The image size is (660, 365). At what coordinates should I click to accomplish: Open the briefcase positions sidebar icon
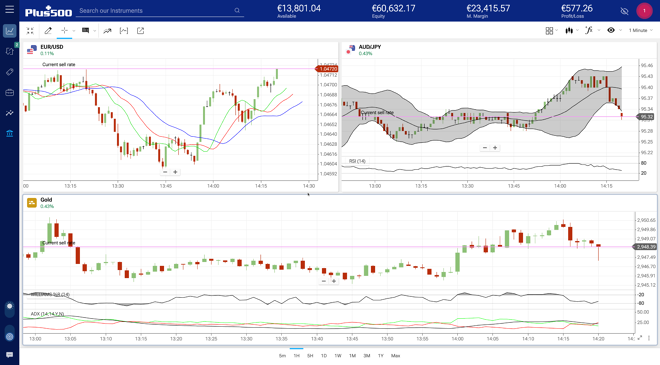(9, 92)
